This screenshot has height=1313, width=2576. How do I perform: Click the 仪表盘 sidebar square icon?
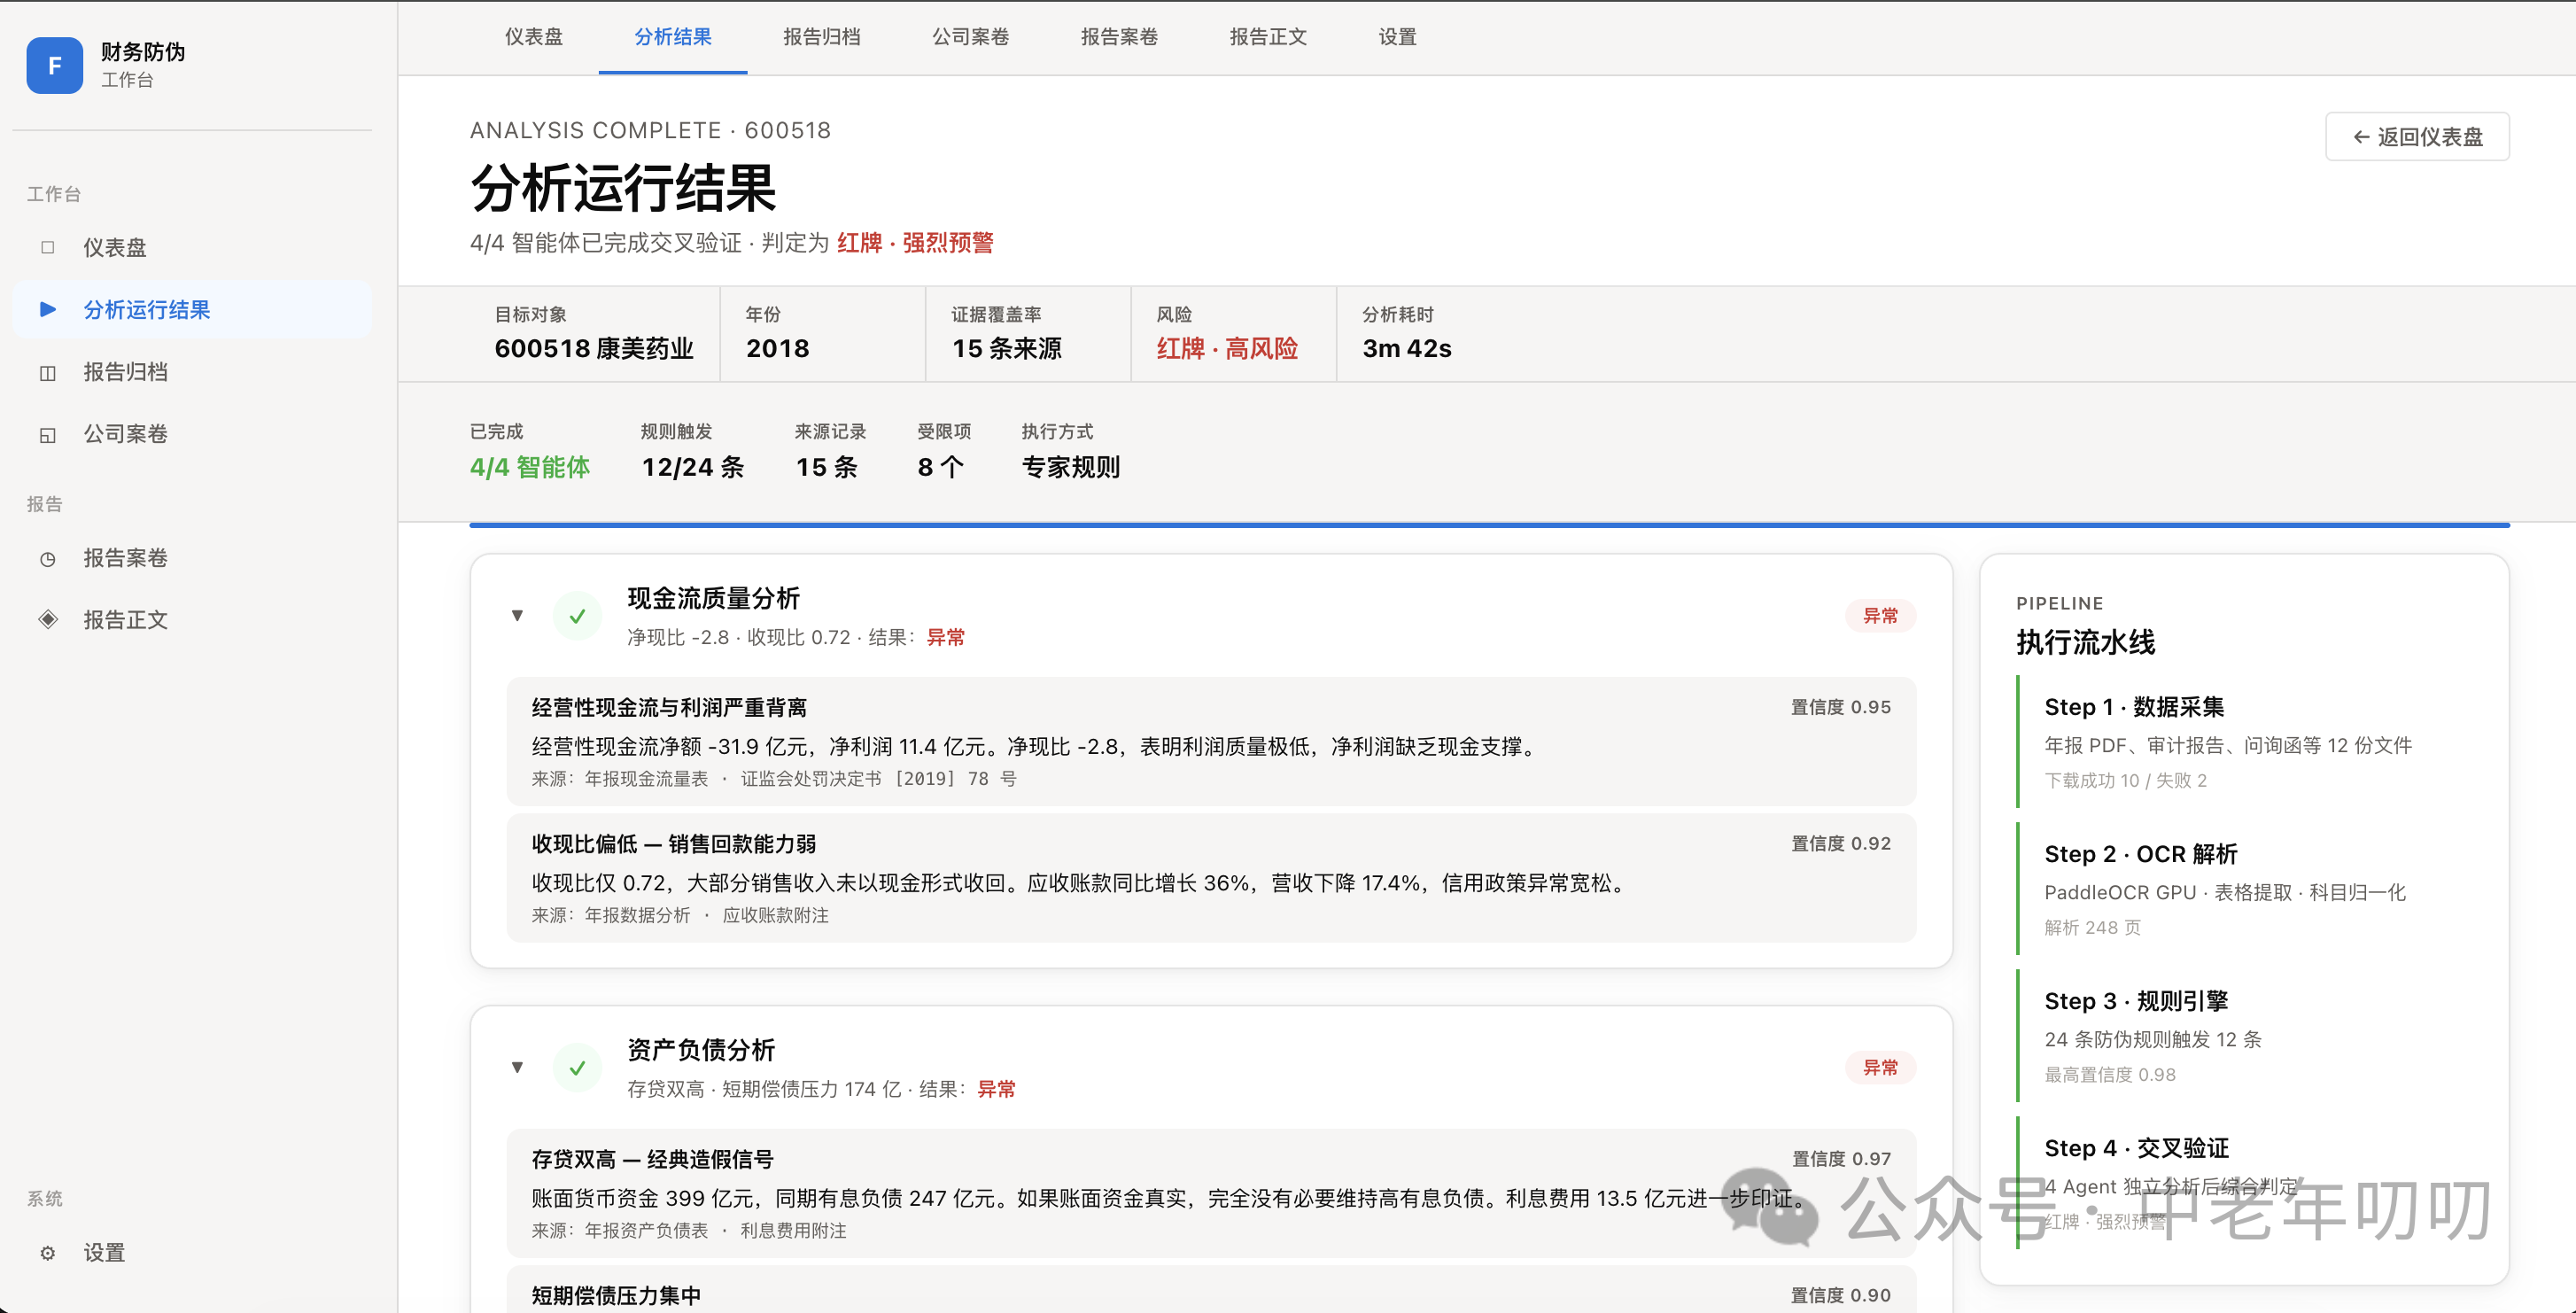[47, 247]
